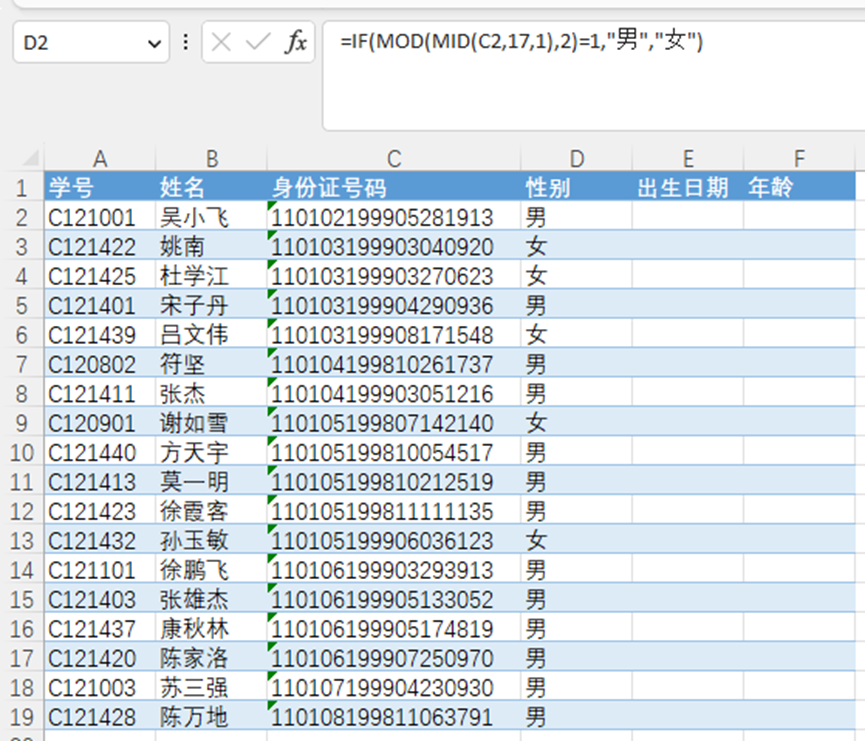Viewport: 865px width, 741px height.
Task: Select cell containing 苏三强
Action: (211, 687)
